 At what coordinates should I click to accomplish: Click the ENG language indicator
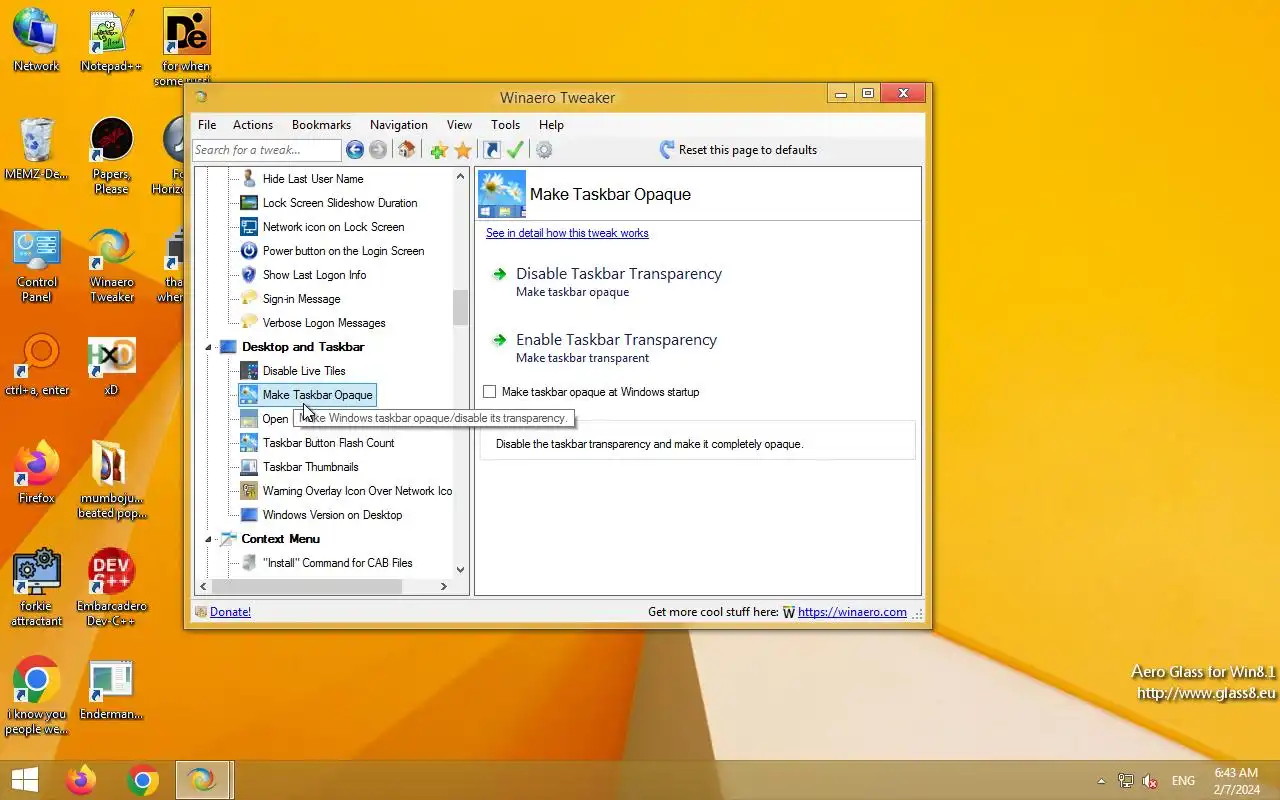click(x=1183, y=781)
